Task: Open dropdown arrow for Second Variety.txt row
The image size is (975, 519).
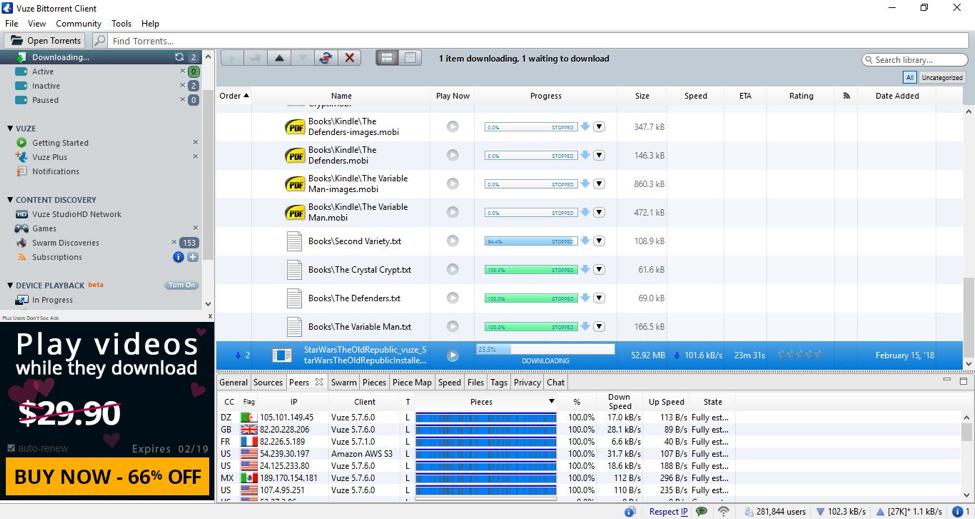Action: (x=599, y=241)
